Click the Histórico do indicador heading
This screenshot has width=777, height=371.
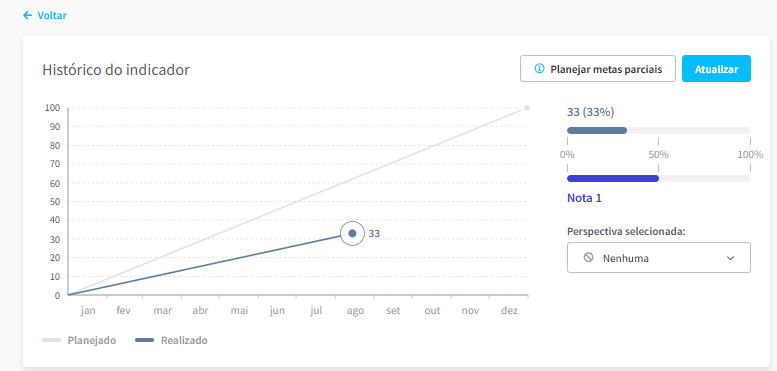pyautogui.click(x=116, y=70)
